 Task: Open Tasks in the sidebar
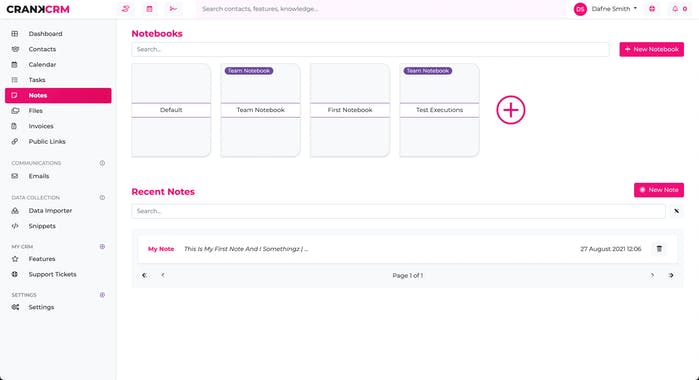pos(58,80)
